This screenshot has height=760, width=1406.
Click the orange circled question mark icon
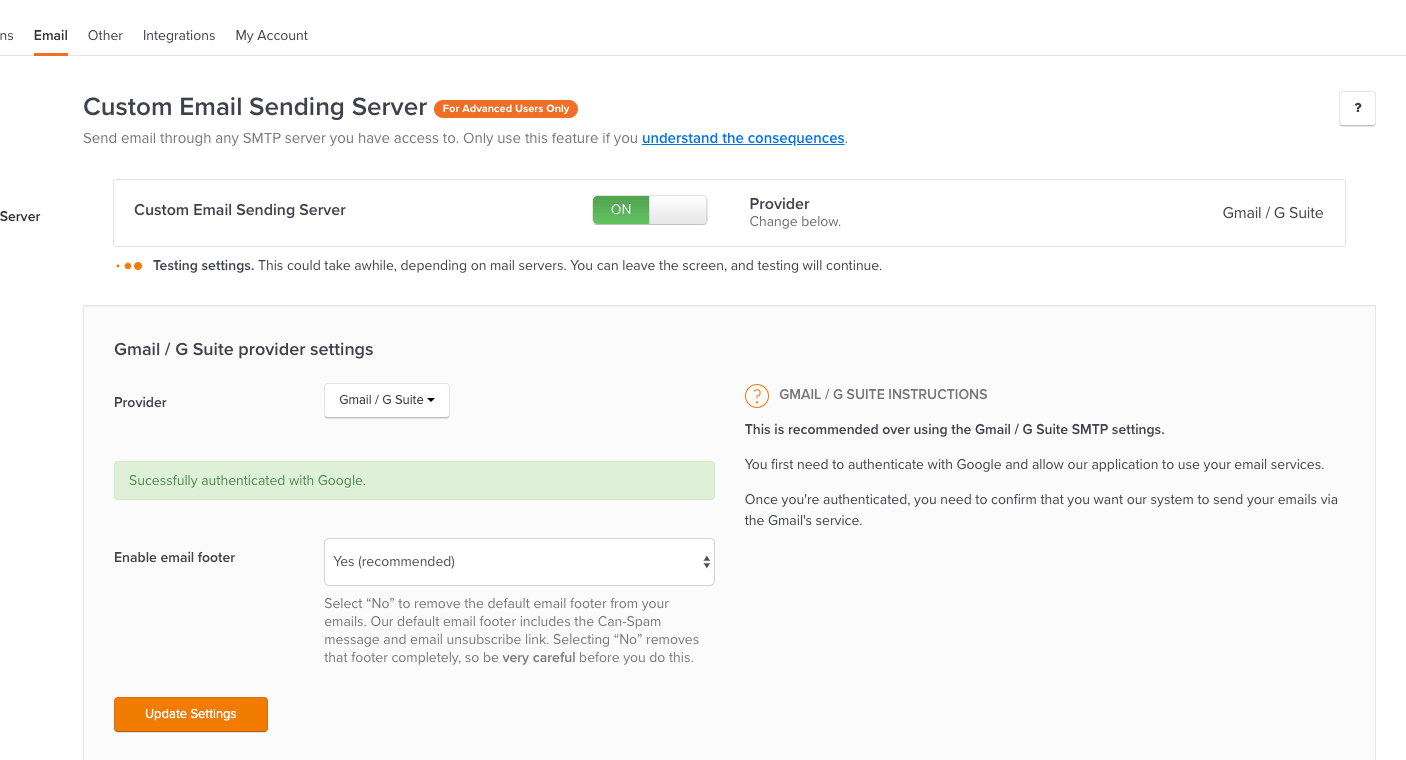point(757,395)
